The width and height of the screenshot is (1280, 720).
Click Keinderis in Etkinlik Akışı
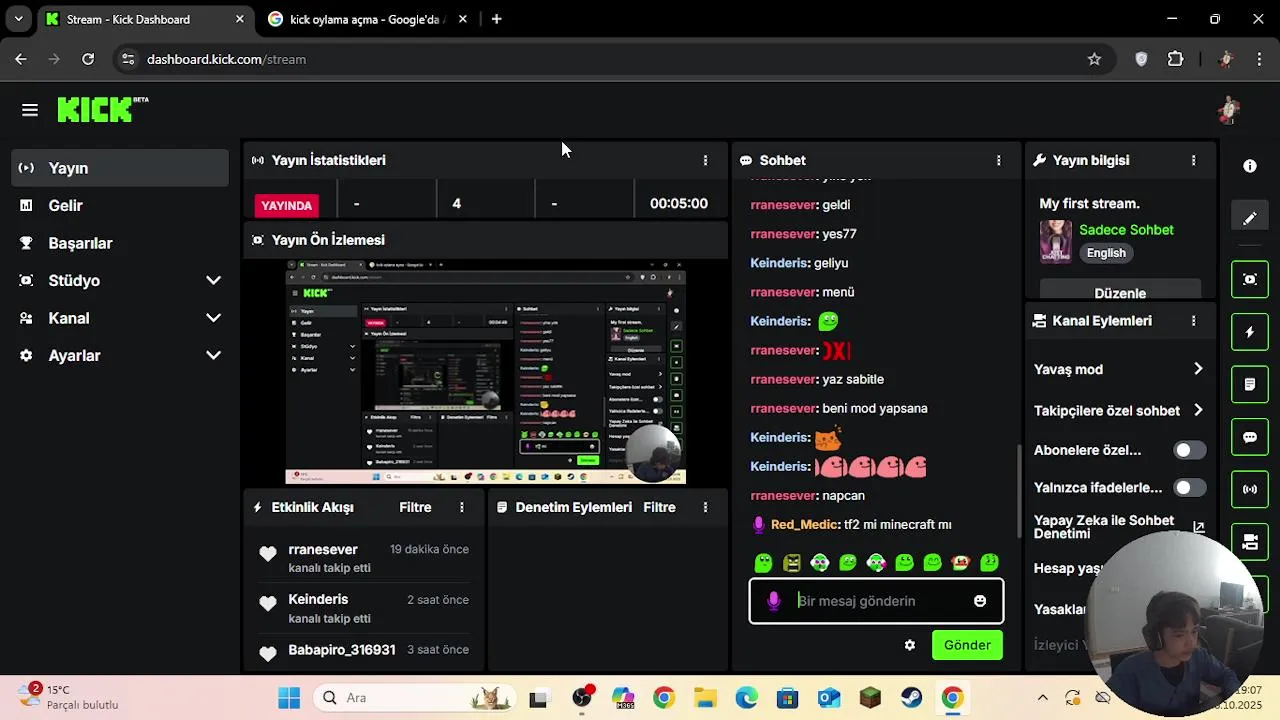[318, 599]
